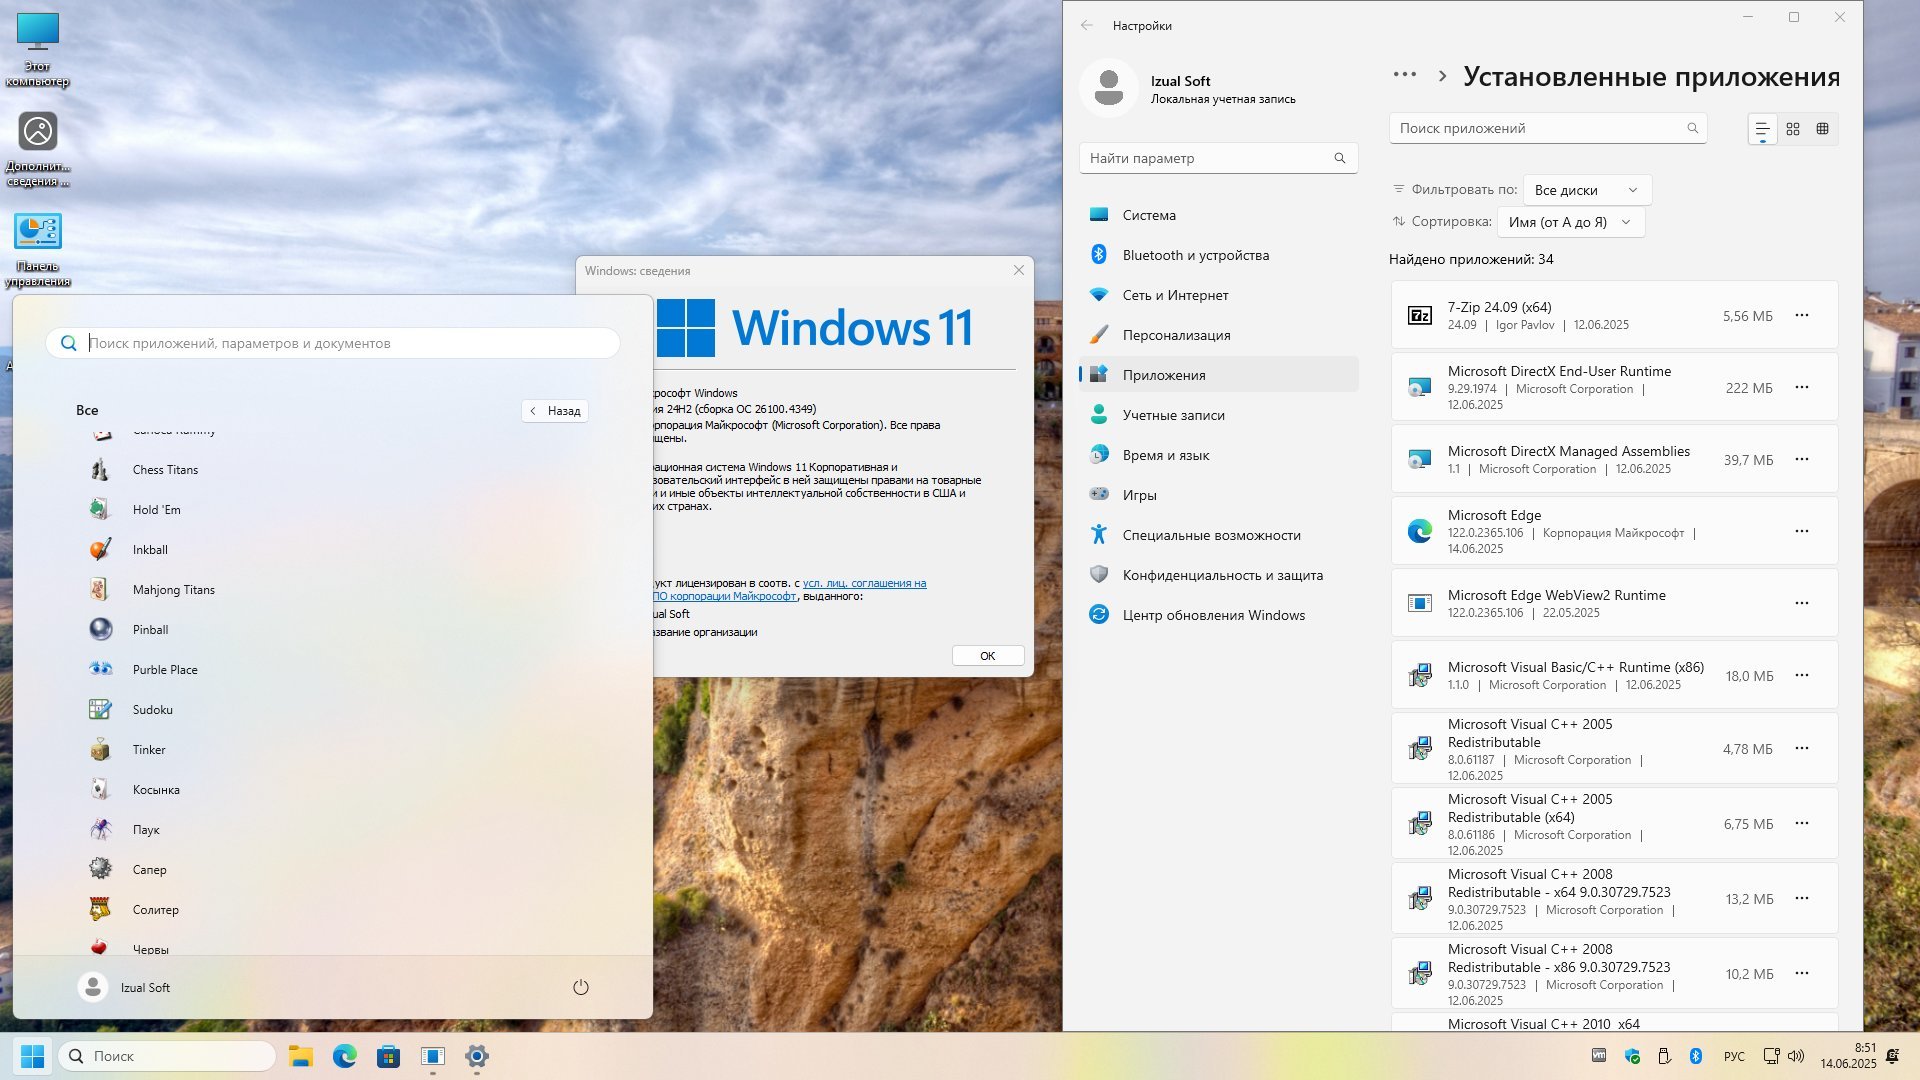Open Microsoft Edge from taskbar
Image resolution: width=1920 pixels, height=1080 pixels.
[345, 1056]
